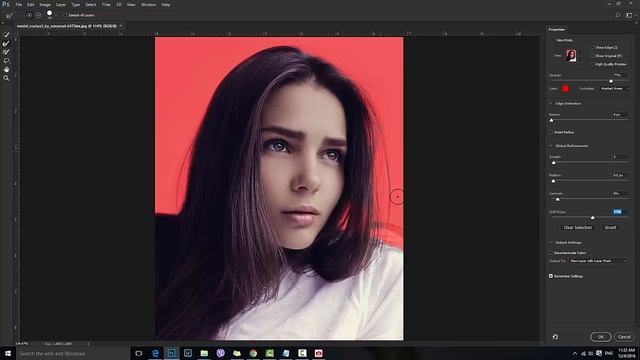
Task: Open the File menu
Action: click(x=19, y=4)
